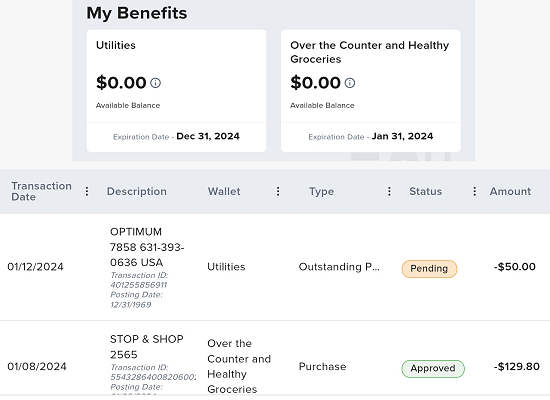Sort by the Description column header
Viewport: 550px width, 400px height.
tap(137, 191)
